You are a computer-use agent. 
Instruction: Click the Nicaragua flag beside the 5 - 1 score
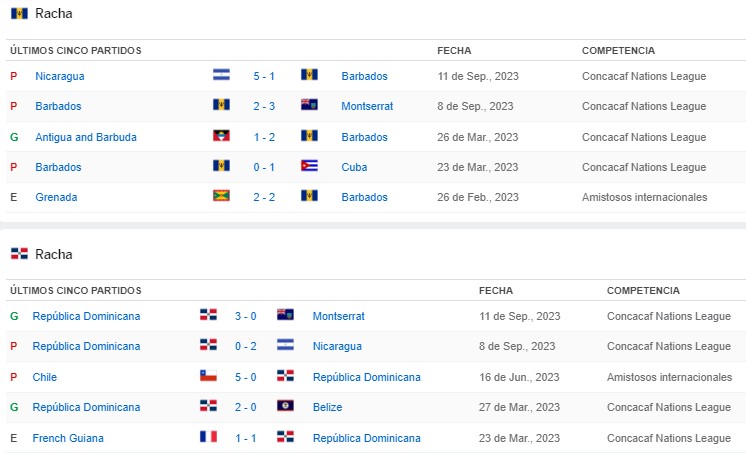click(x=221, y=76)
